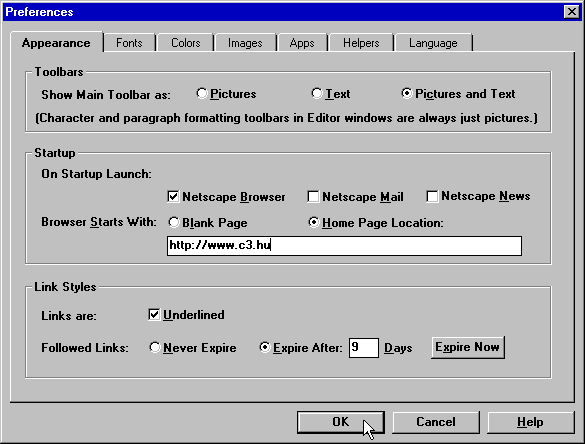Image resolution: width=585 pixels, height=444 pixels.
Task: Open the Colors tab
Action: [185, 43]
